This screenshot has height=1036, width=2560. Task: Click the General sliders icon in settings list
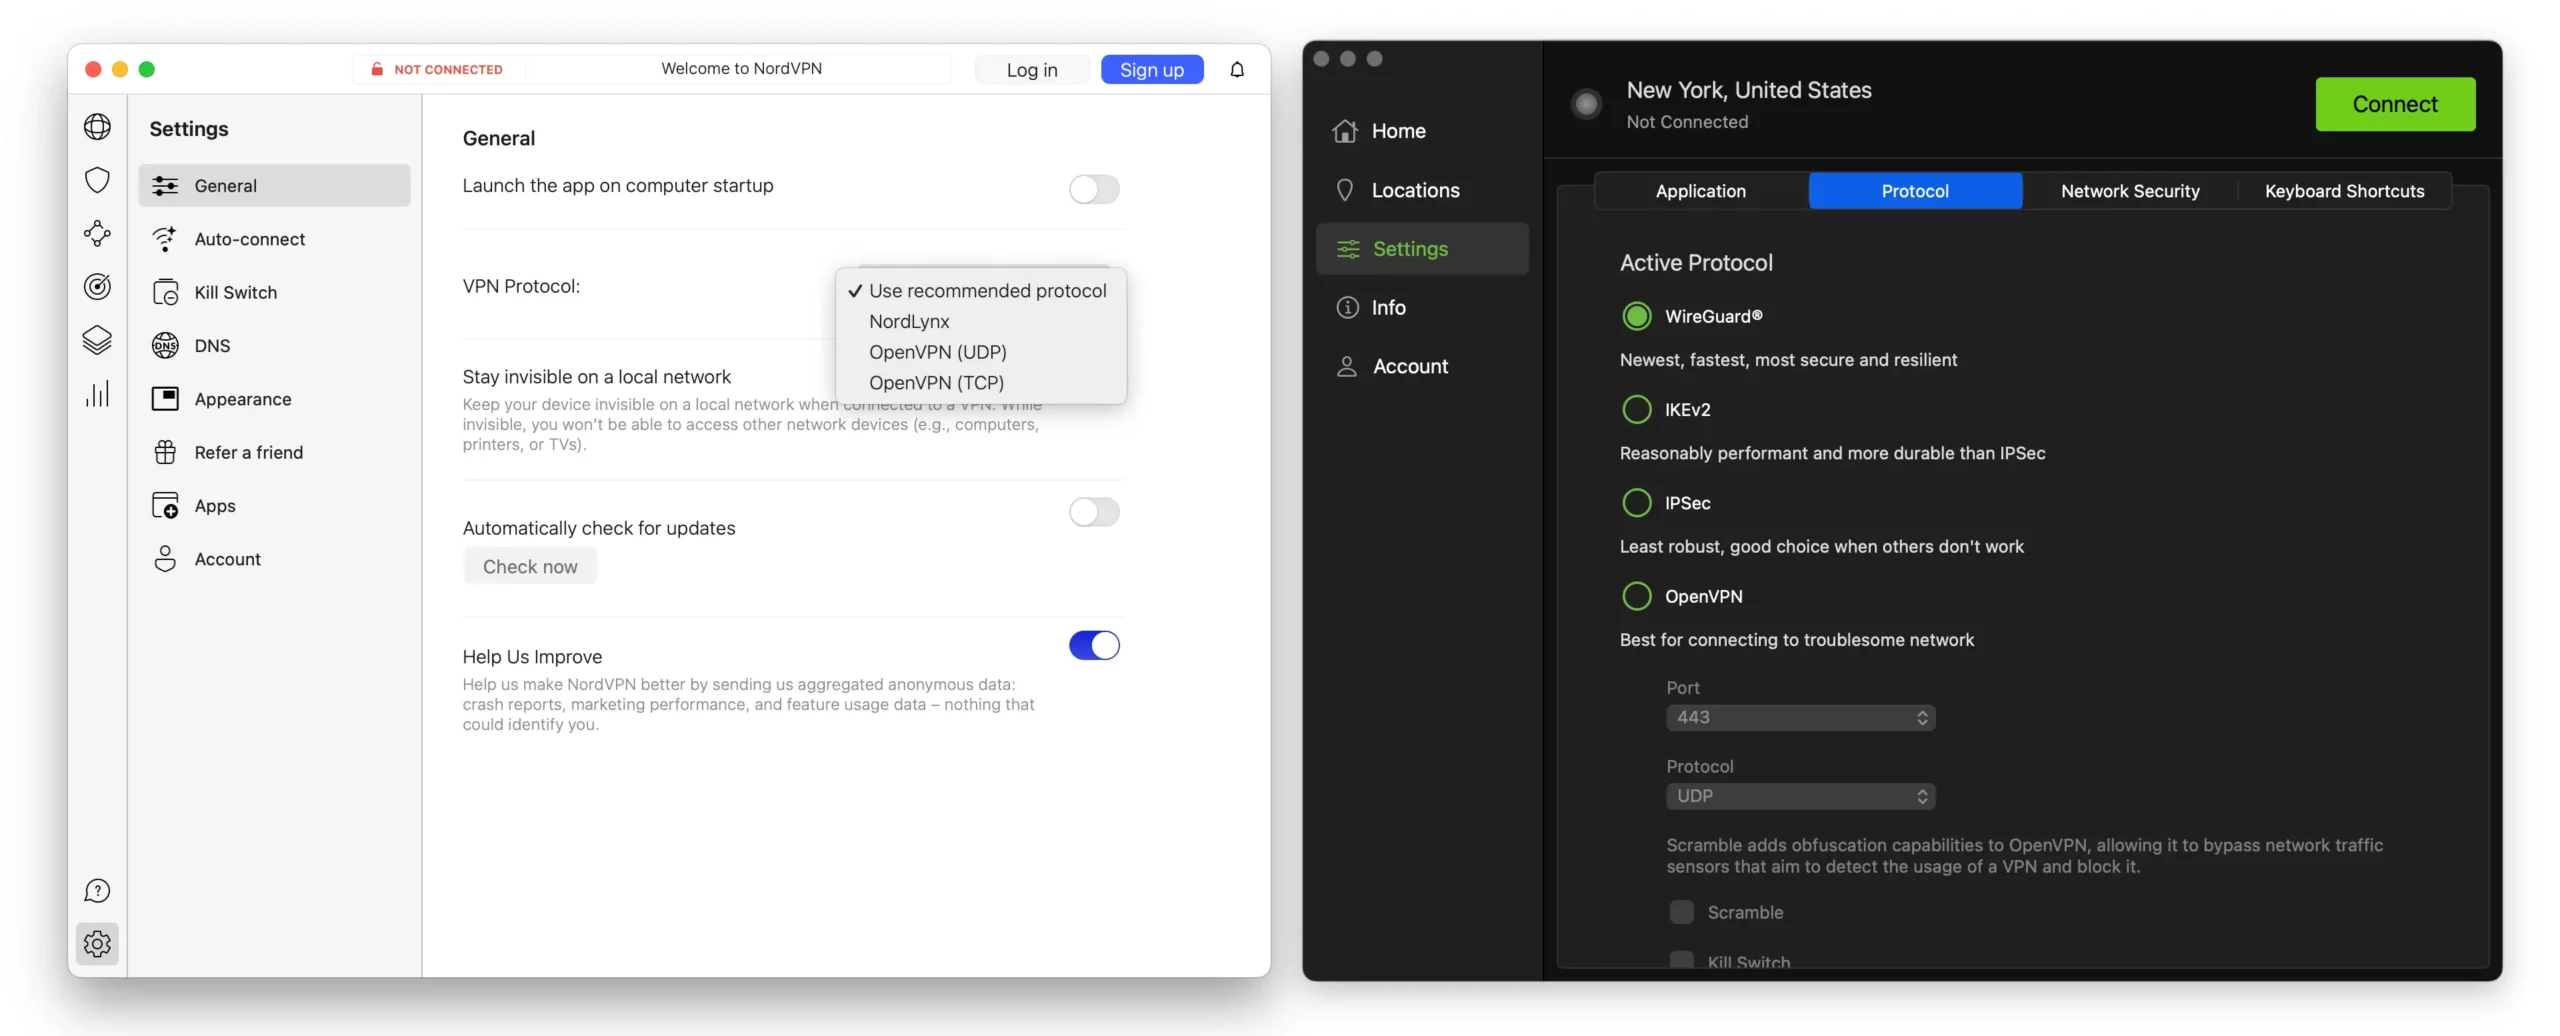pyautogui.click(x=165, y=186)
